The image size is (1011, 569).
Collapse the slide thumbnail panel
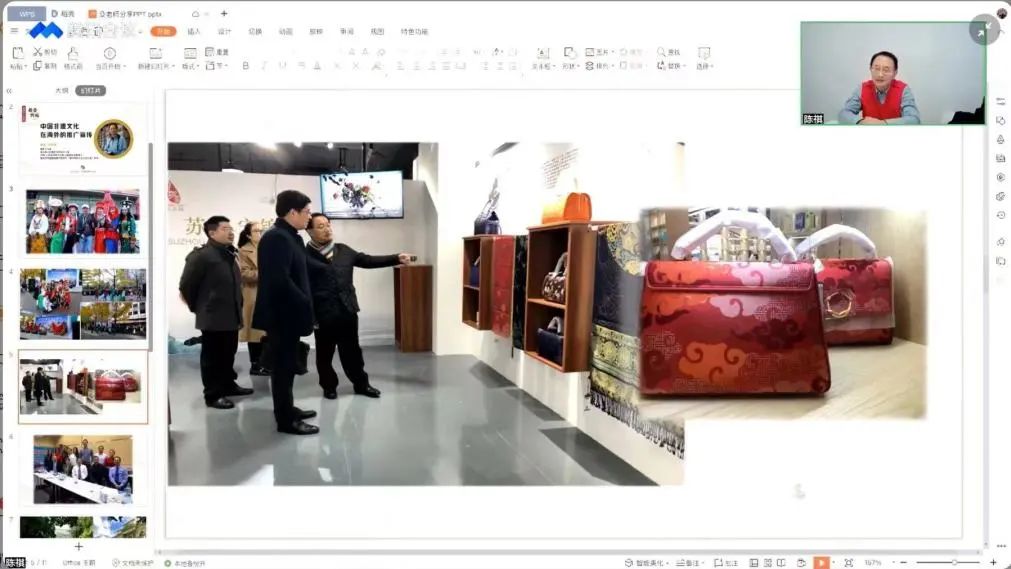pyautogui.click(x=9, y=91)
